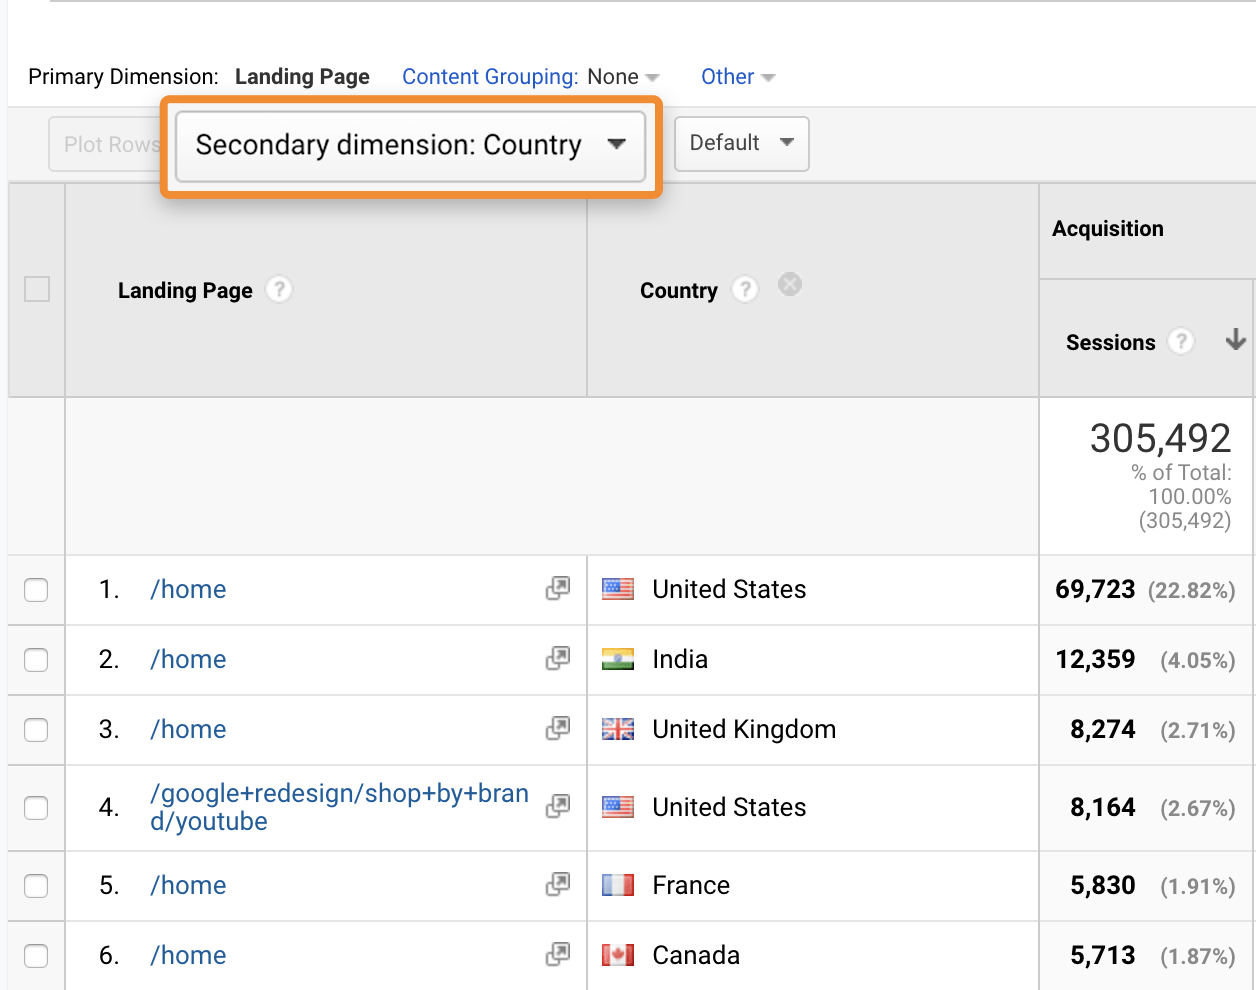Open the Country column help tooltip icon

[x=744, y=289]
